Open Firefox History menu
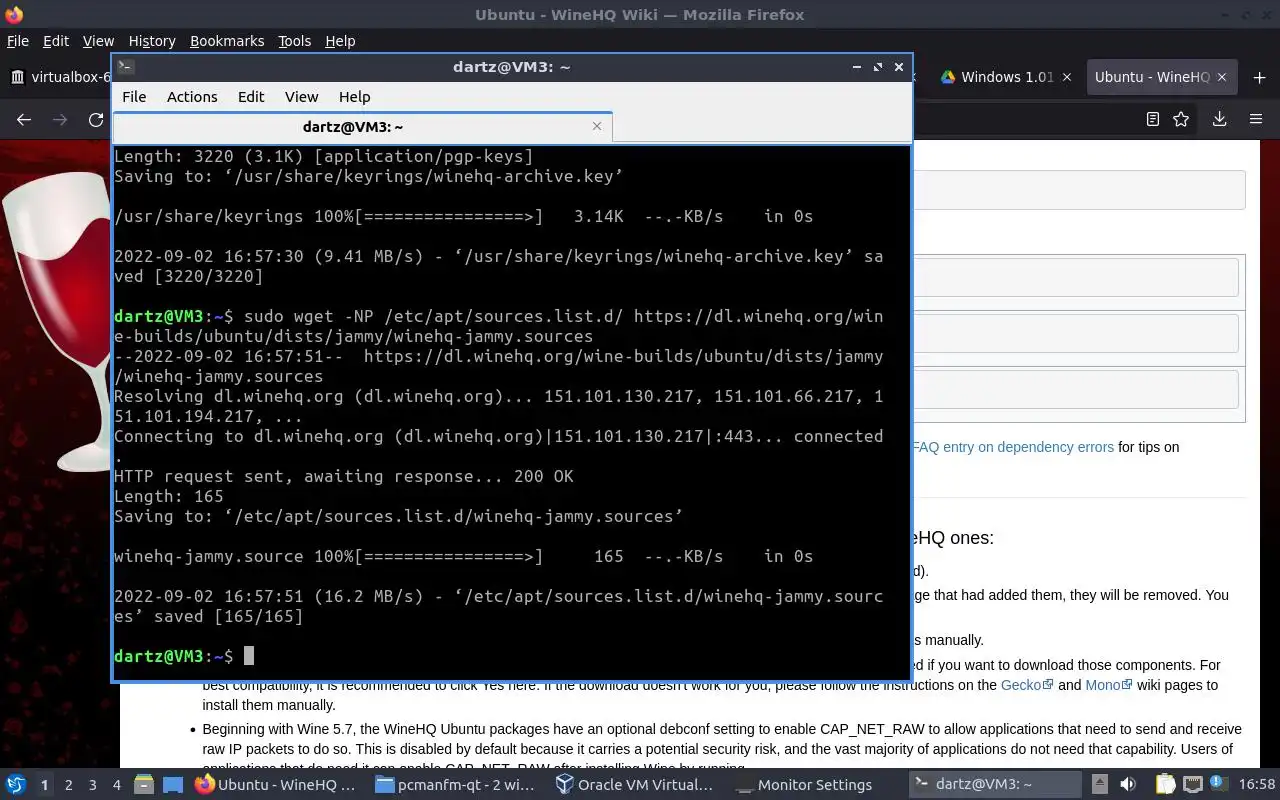The height and width of the screenshot is (800, 1280). pos(152,41)
